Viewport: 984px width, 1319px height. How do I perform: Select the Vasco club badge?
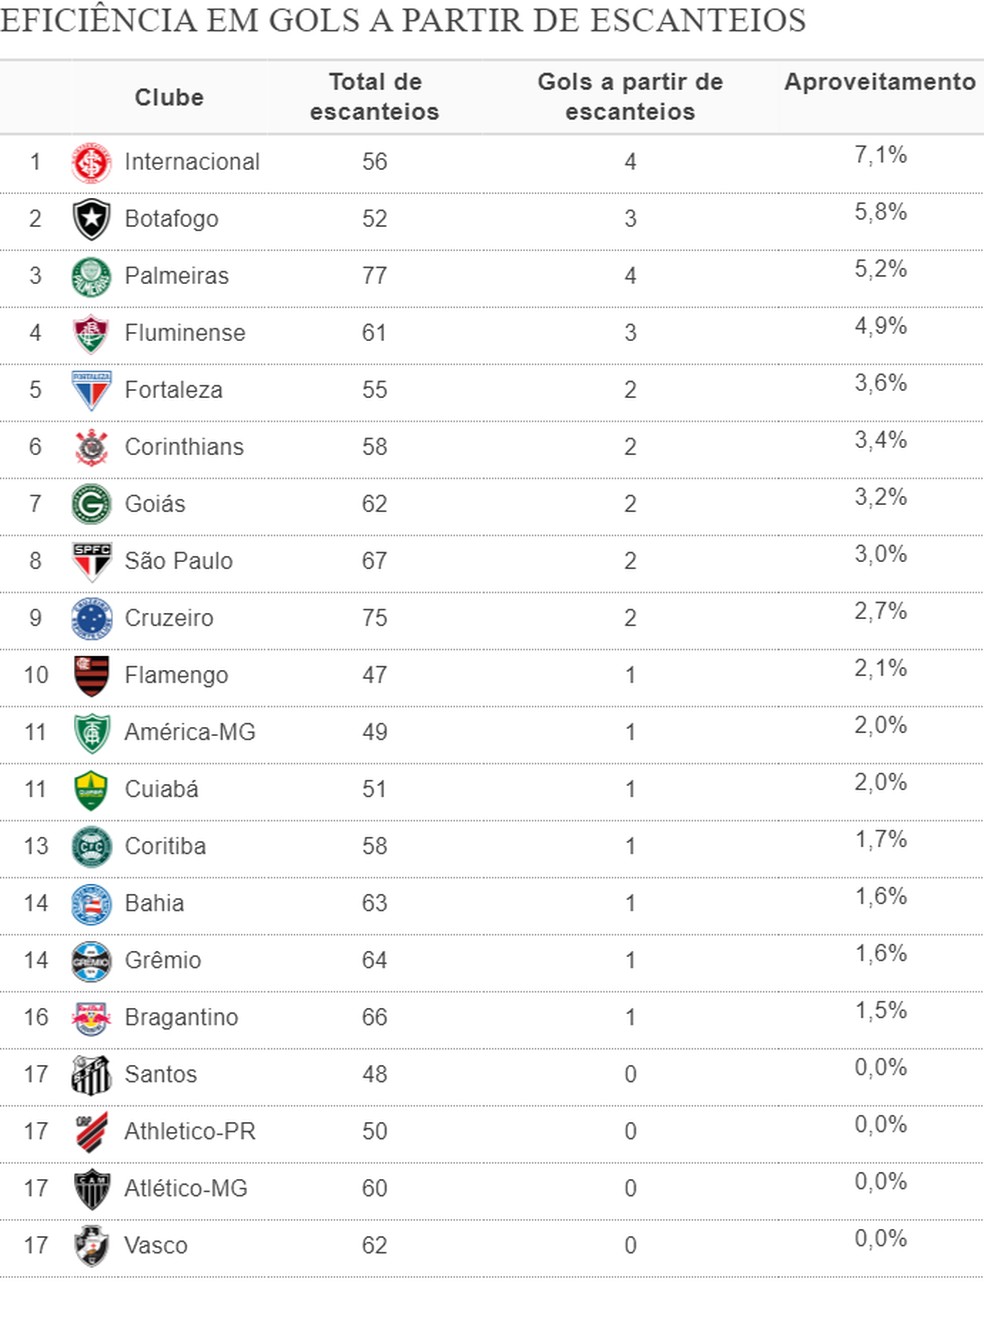(x=91, y=1246)
